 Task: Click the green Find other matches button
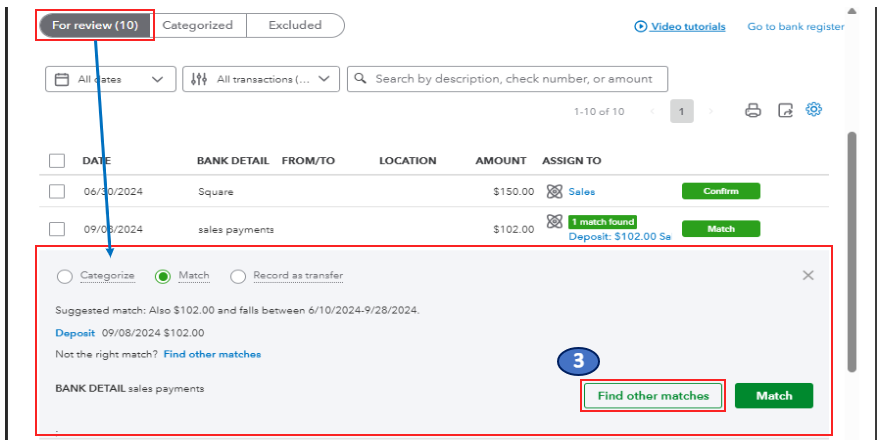(652, 396)
